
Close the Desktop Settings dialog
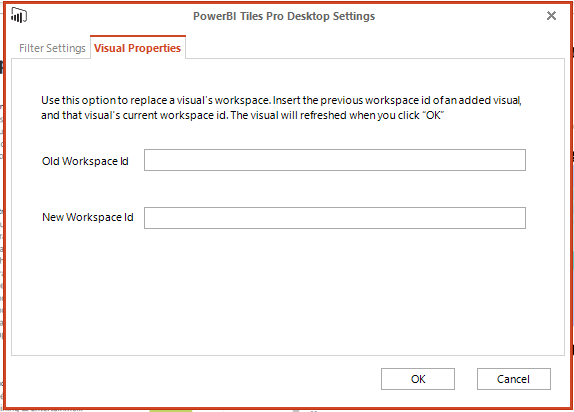(551, 16)
